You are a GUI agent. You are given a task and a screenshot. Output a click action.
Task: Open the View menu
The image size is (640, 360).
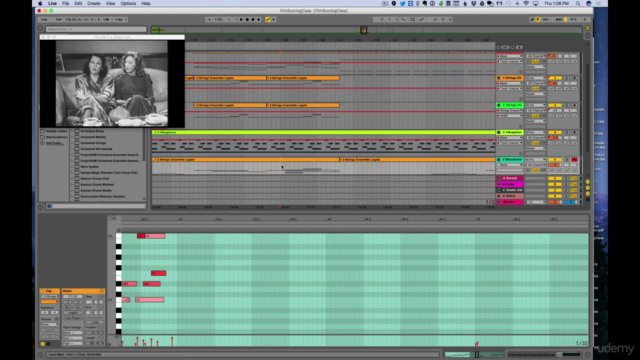(110, 3)
